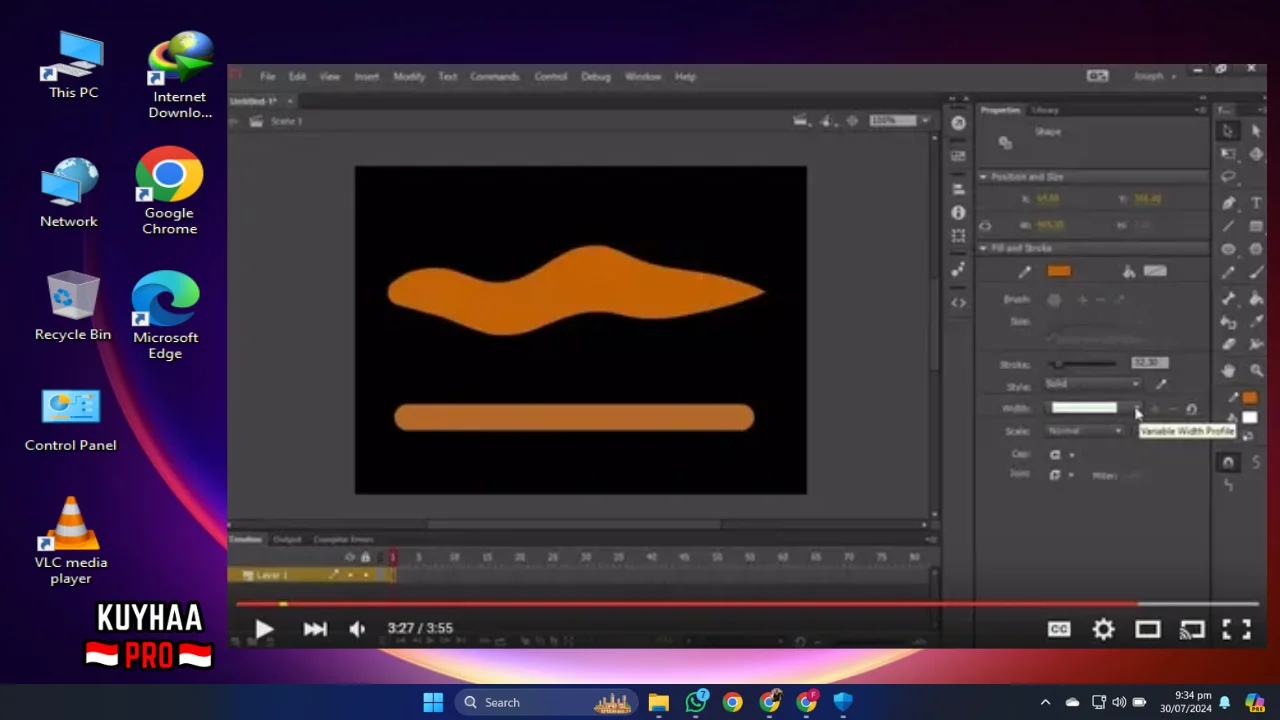Select the Text tool

[x=1256, y=203]
